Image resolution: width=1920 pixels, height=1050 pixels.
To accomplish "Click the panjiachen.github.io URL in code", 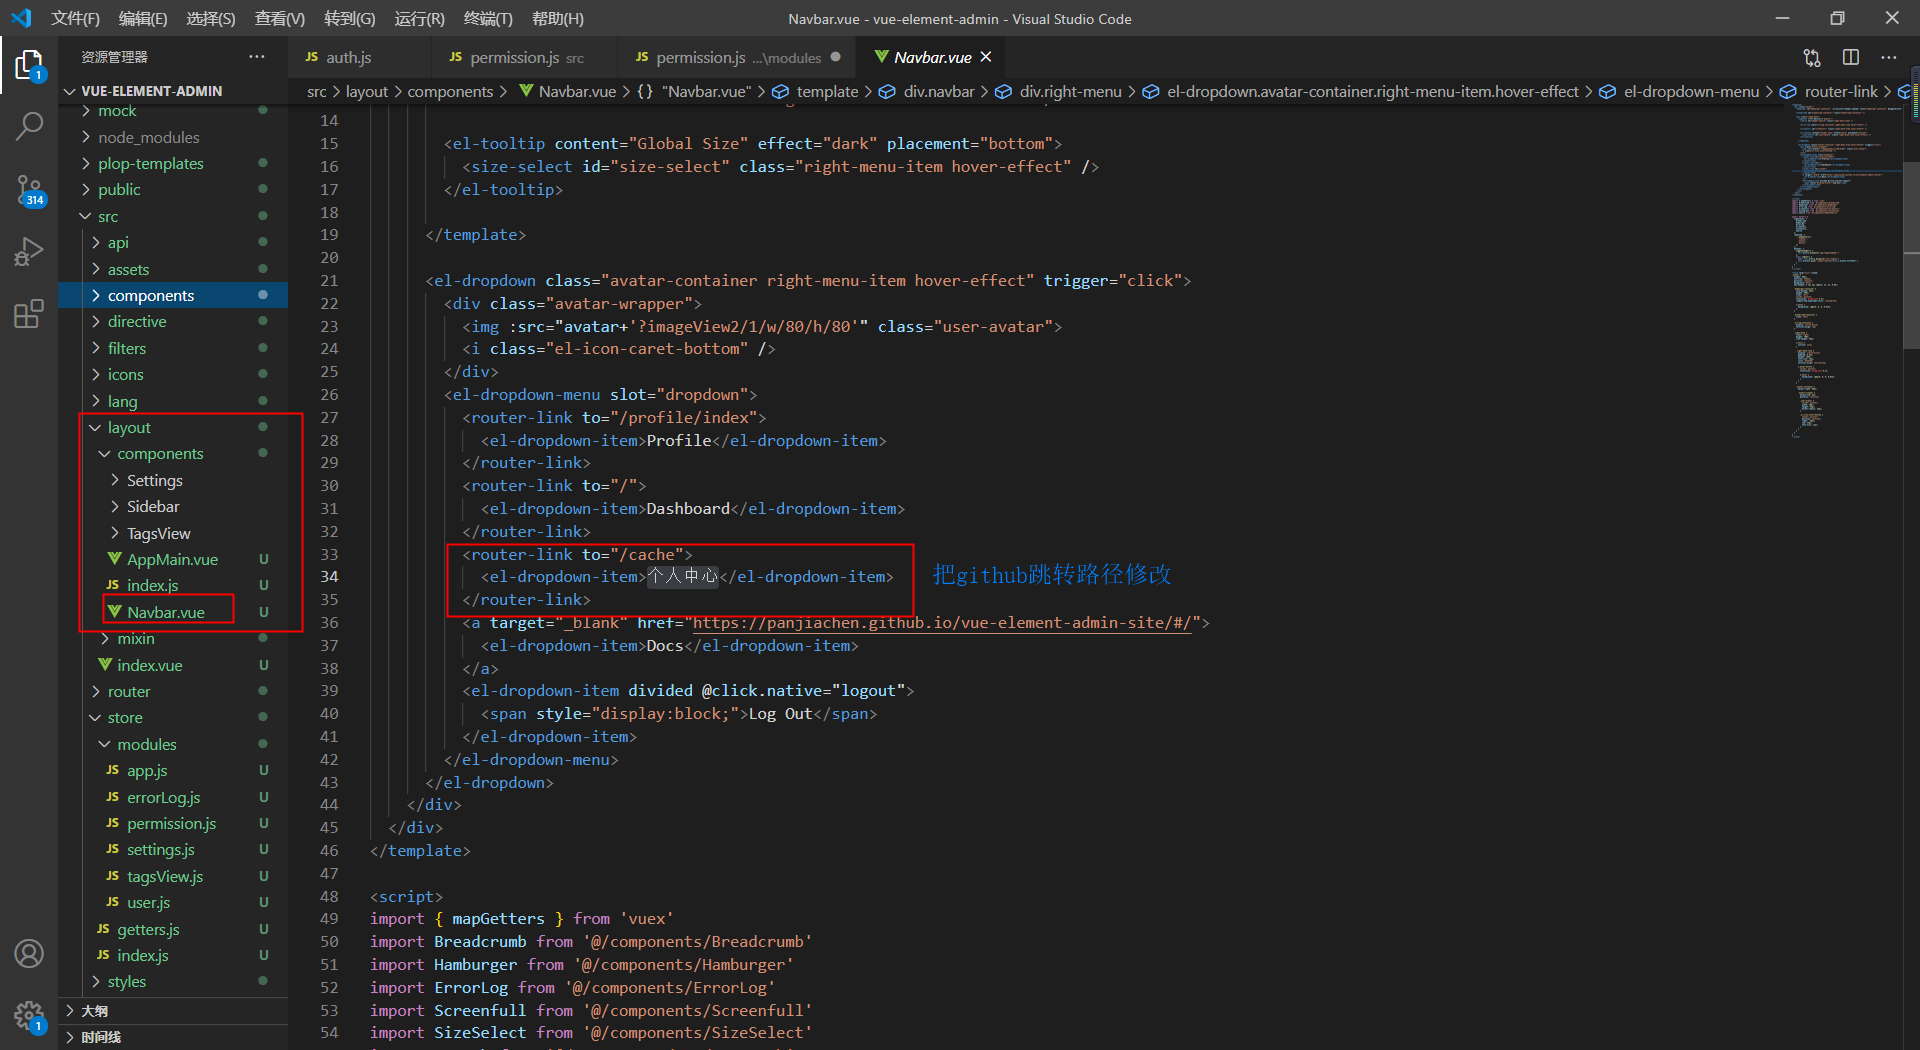I will (942, 622).
